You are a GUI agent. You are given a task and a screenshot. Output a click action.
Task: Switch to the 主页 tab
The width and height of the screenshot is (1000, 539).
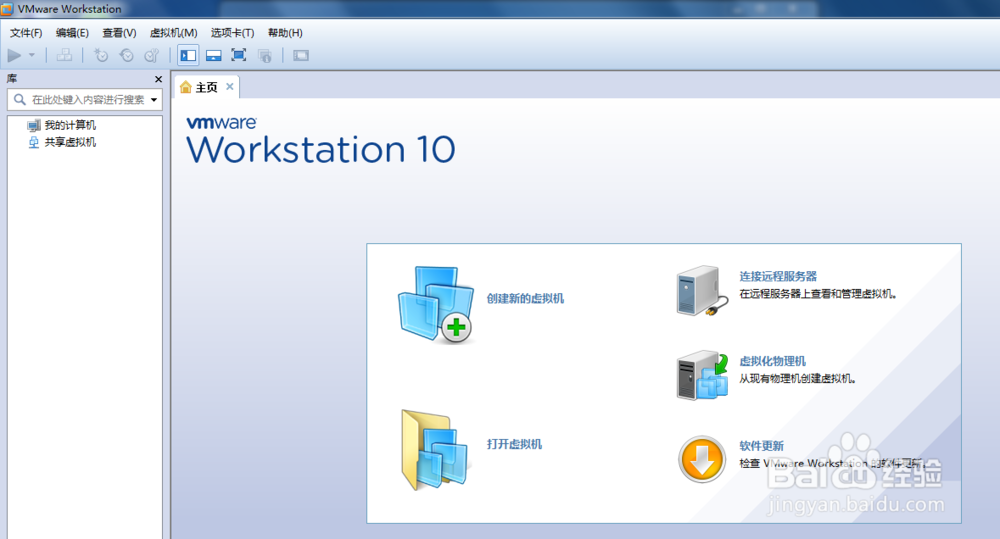(x=207, y=87)
